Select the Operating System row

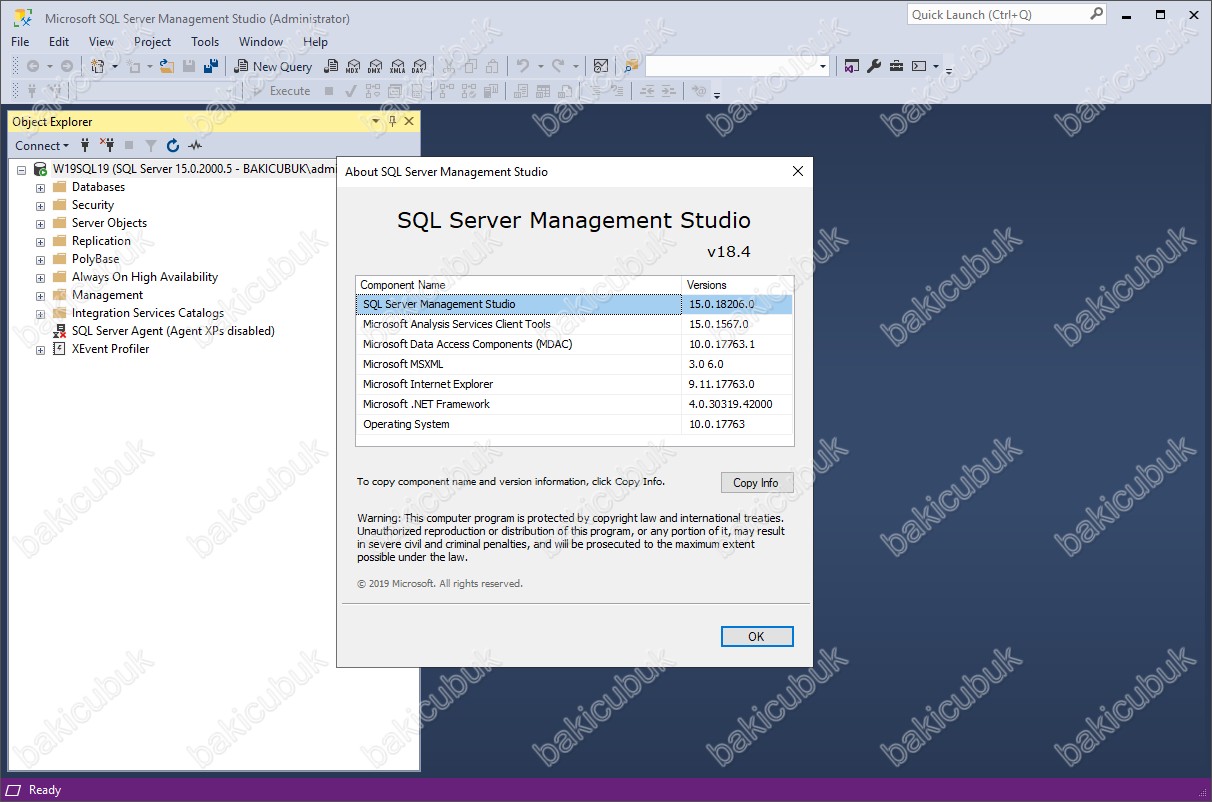pos(575,424)
